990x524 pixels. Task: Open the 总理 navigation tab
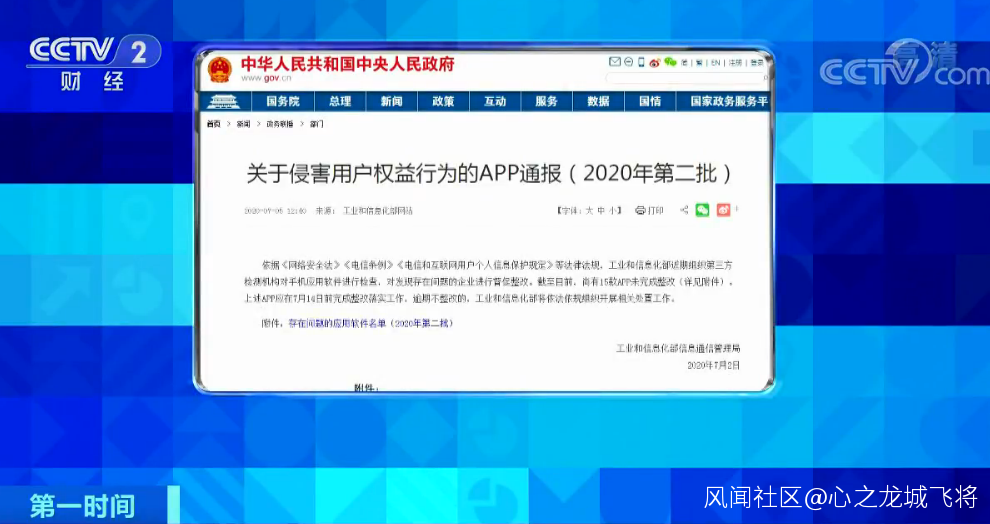340,102
